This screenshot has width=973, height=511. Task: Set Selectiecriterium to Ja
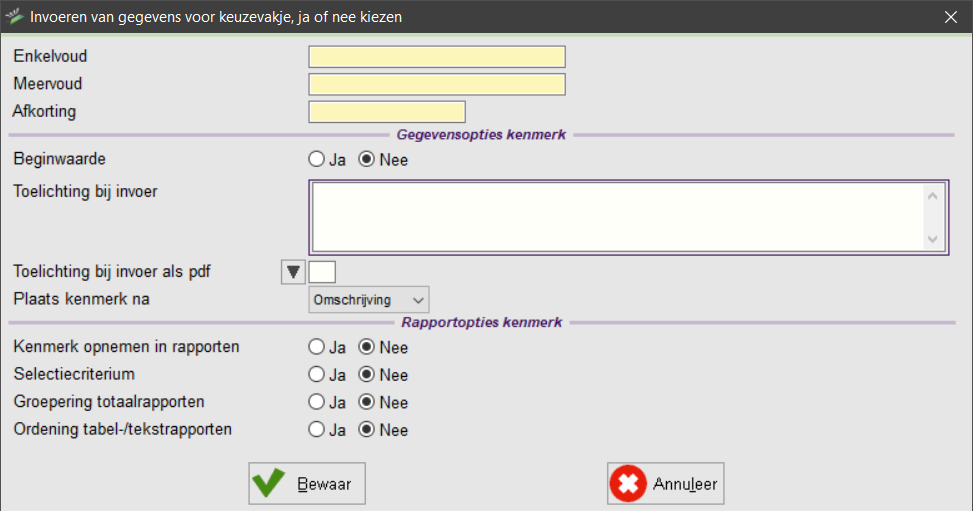(x=317, y=375)
